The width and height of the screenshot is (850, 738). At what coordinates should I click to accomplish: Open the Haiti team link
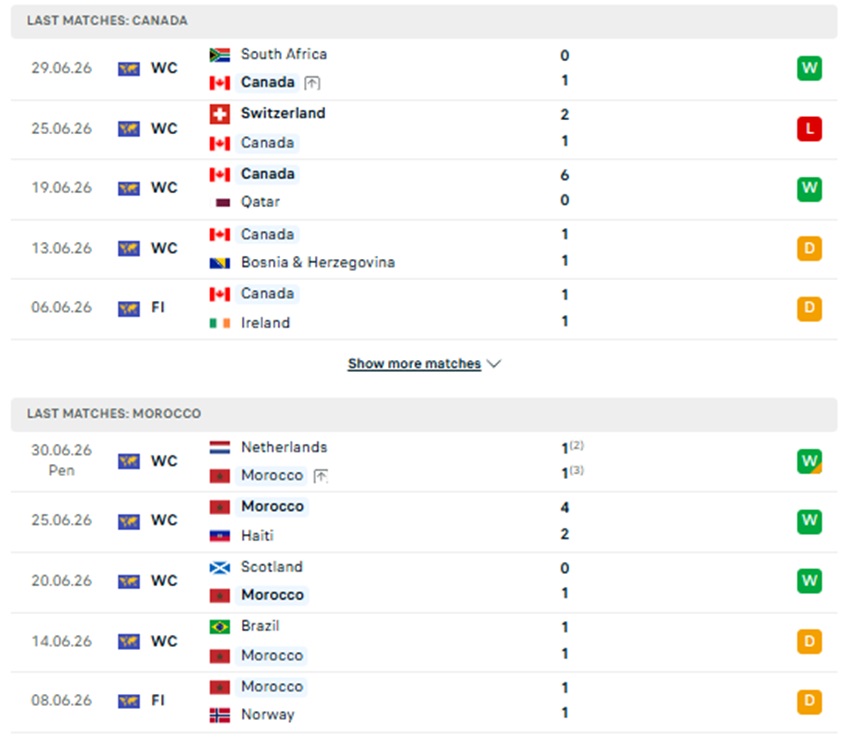coord(257,536)
